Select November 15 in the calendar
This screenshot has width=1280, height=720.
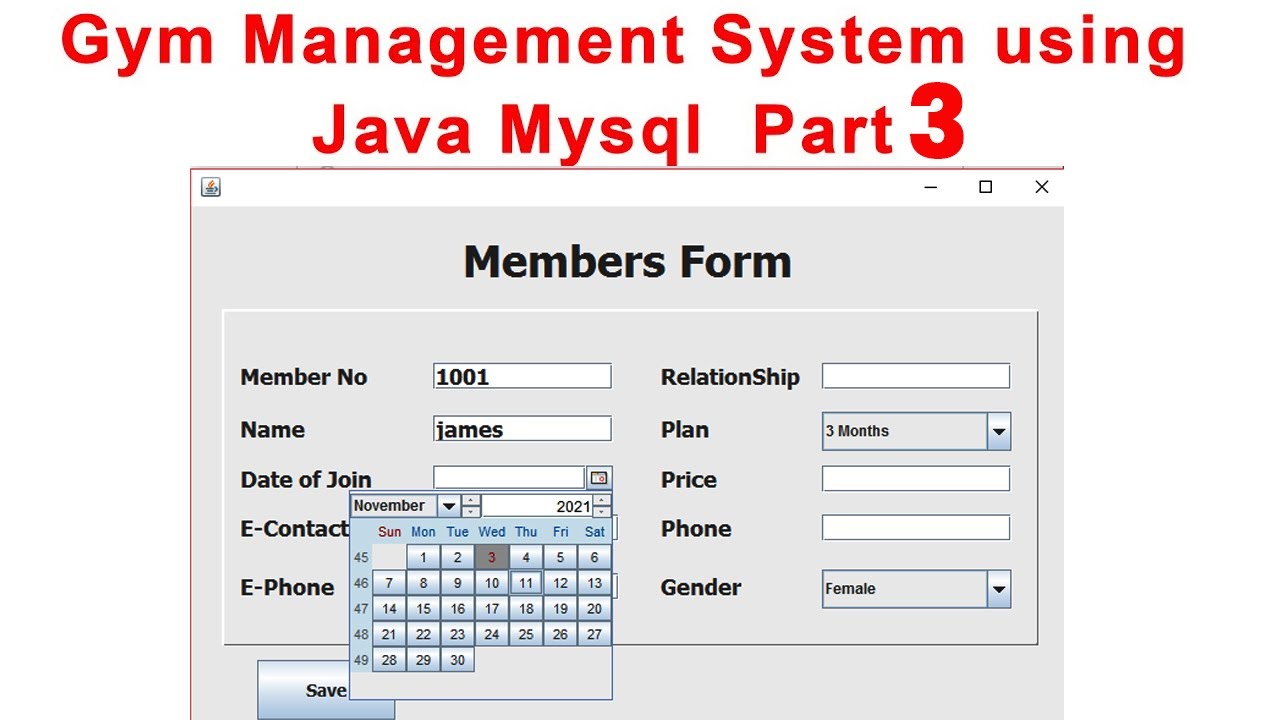[x=424, y=609]
